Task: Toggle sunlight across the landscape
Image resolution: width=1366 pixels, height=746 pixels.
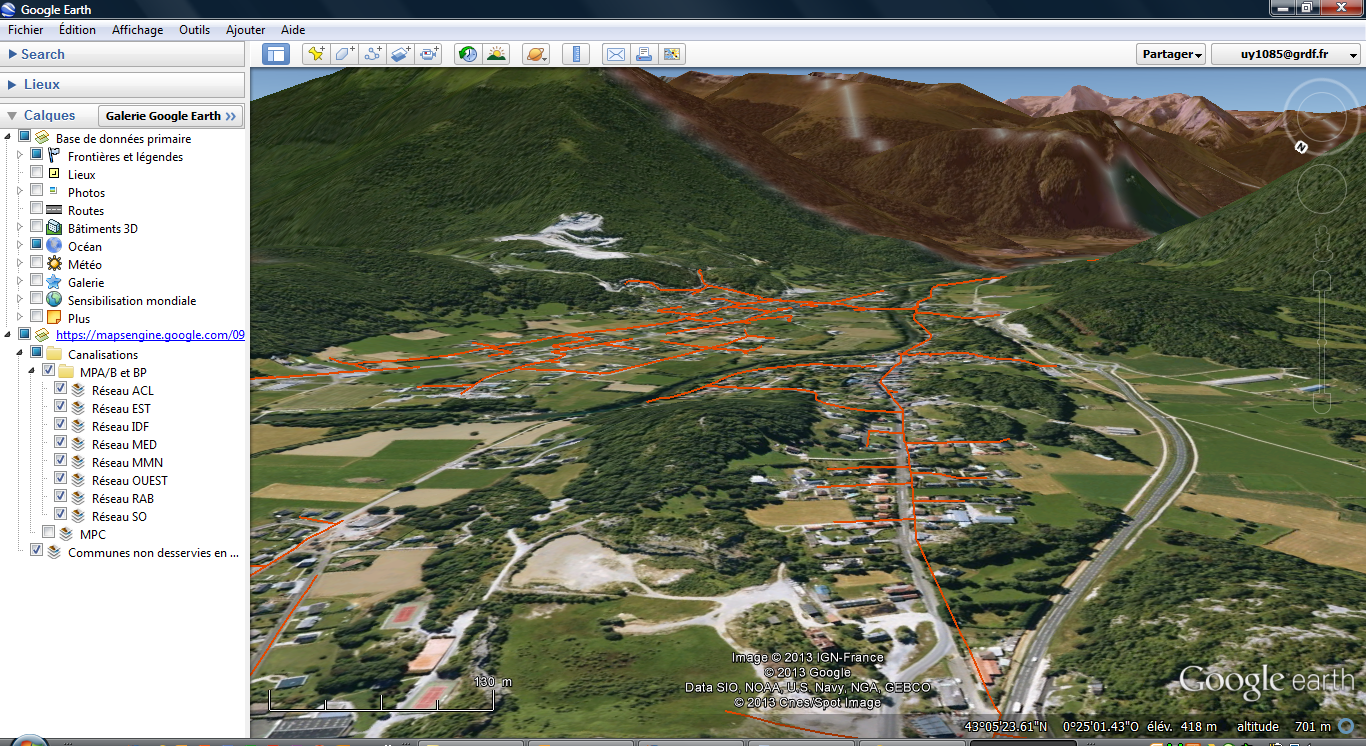Action: coord(496,54)
